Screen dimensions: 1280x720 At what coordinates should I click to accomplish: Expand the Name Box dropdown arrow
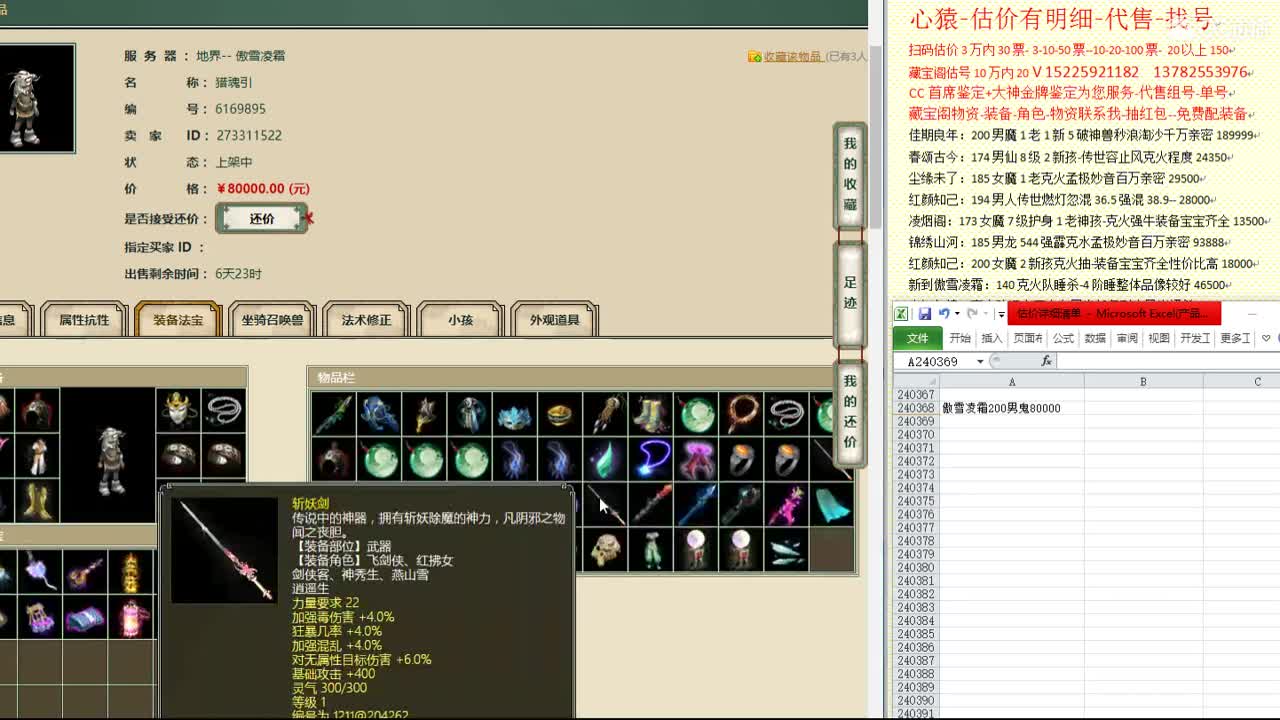[980, 362]
